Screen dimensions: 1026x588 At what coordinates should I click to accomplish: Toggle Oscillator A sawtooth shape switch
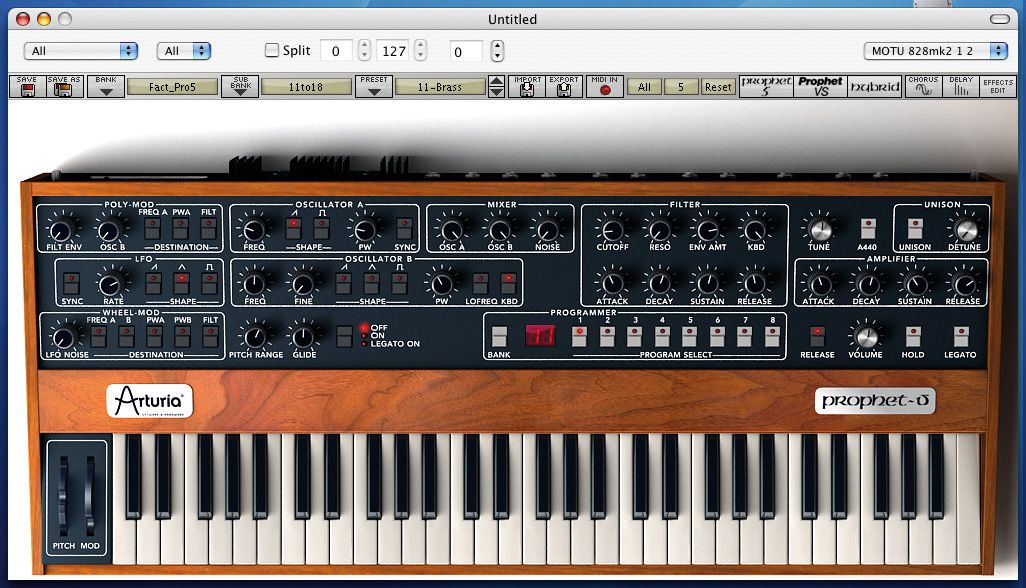click(x=294, y=228)
